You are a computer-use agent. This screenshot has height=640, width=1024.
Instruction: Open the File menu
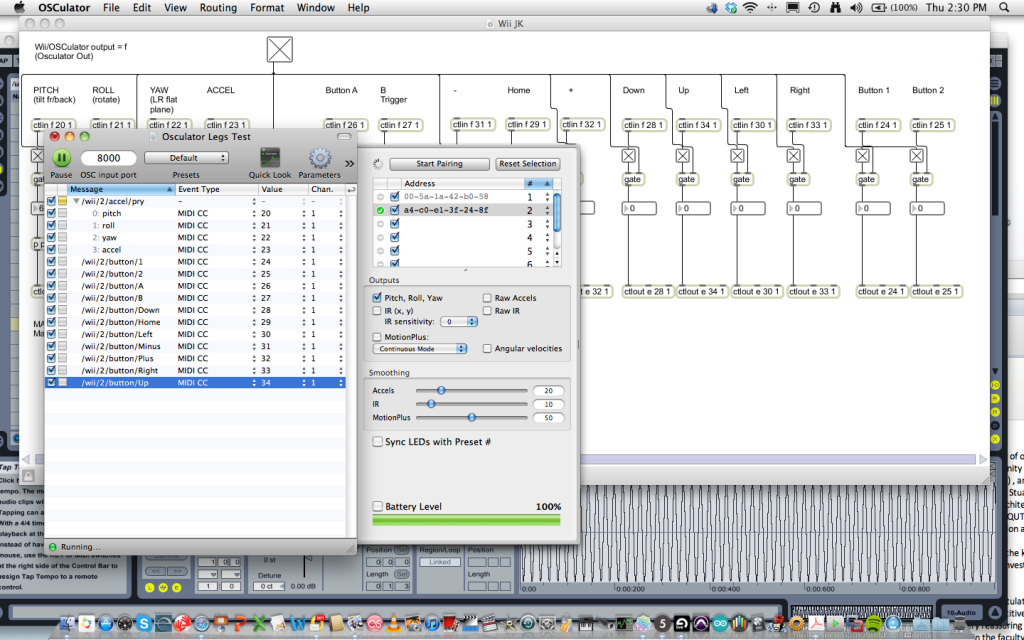coord(111,8)
